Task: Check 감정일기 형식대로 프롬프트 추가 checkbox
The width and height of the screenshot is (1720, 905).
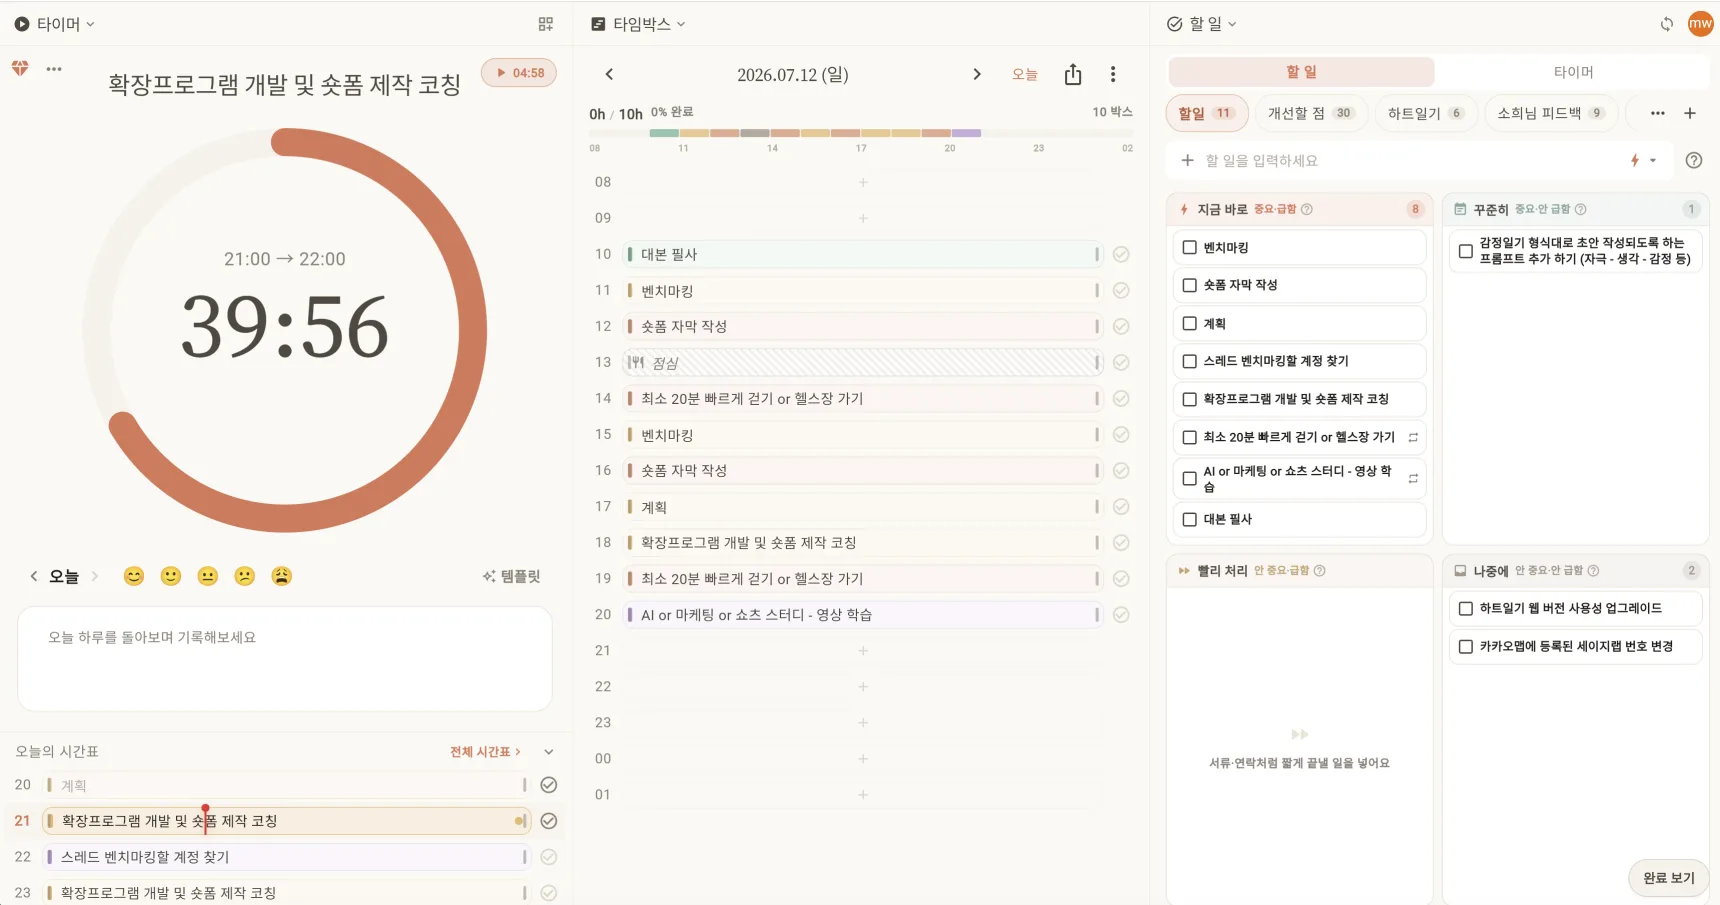Action: pyautogui.click(x=1466, y=251)
